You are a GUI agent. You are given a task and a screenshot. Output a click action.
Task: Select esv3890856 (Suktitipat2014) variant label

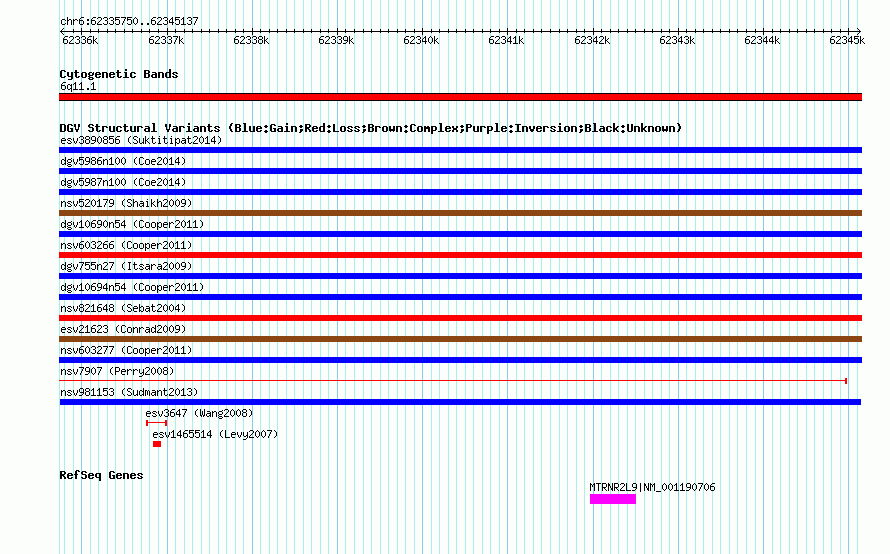(141, 140)
